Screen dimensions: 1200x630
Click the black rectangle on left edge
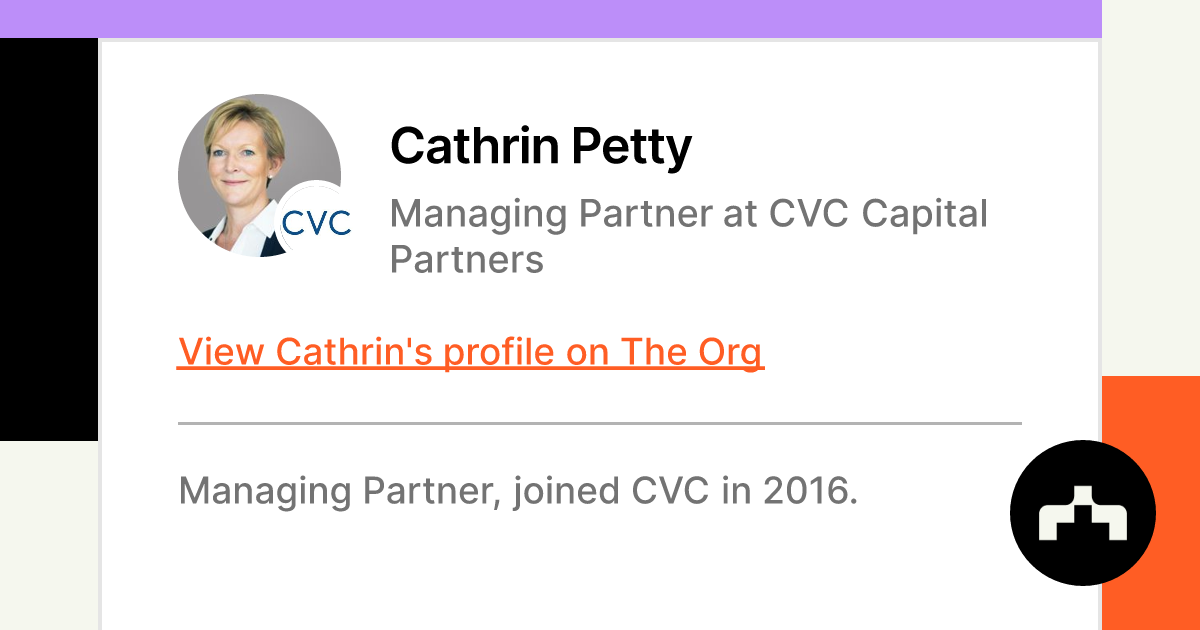[x=48, y=240]
